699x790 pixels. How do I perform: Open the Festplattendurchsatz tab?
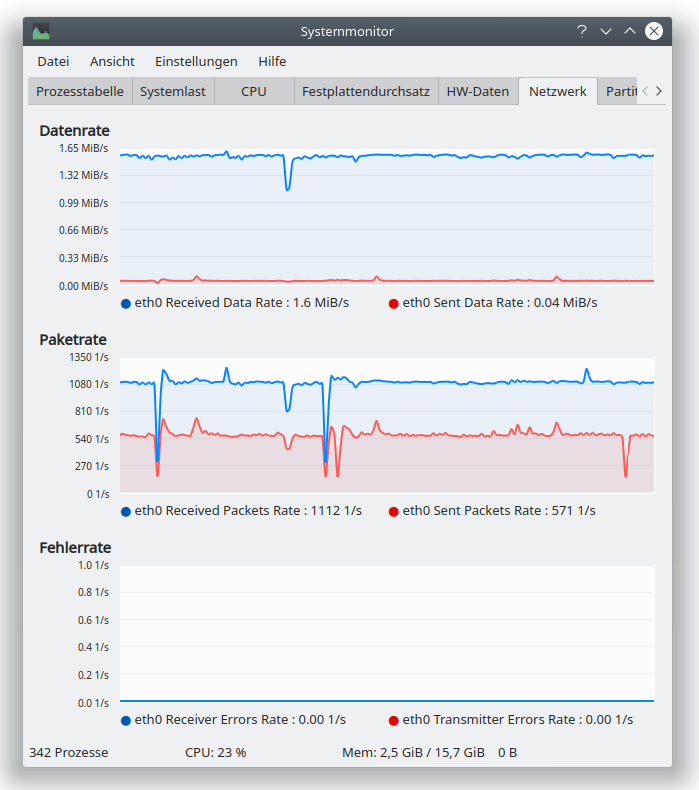tap(366, 91)
